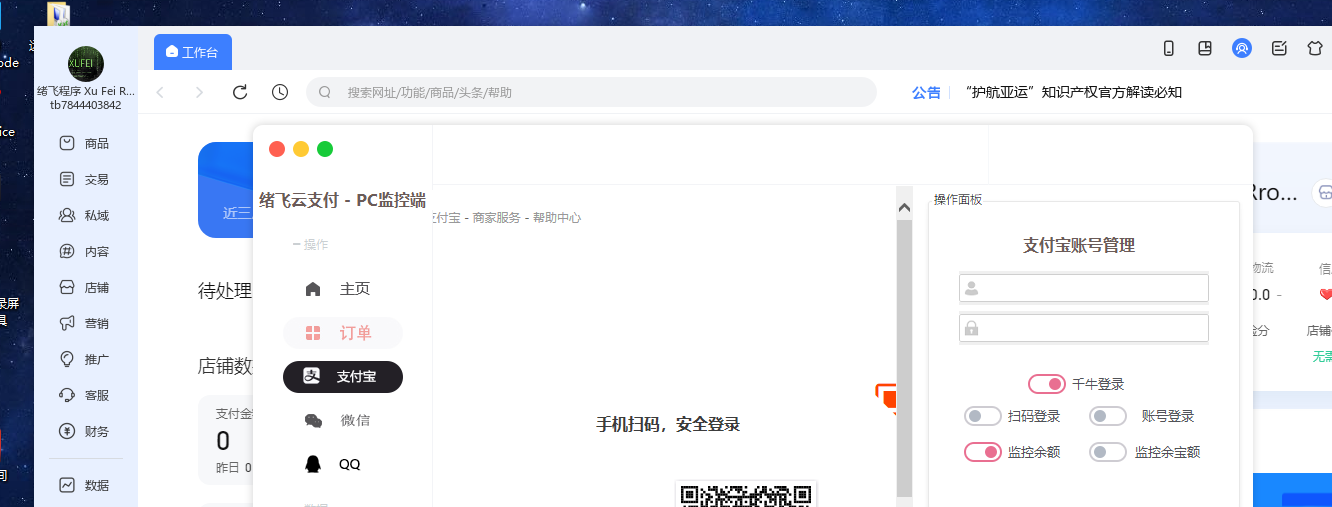Open the 营销 section in Qianniu sidebar

[x=85, y=323]
